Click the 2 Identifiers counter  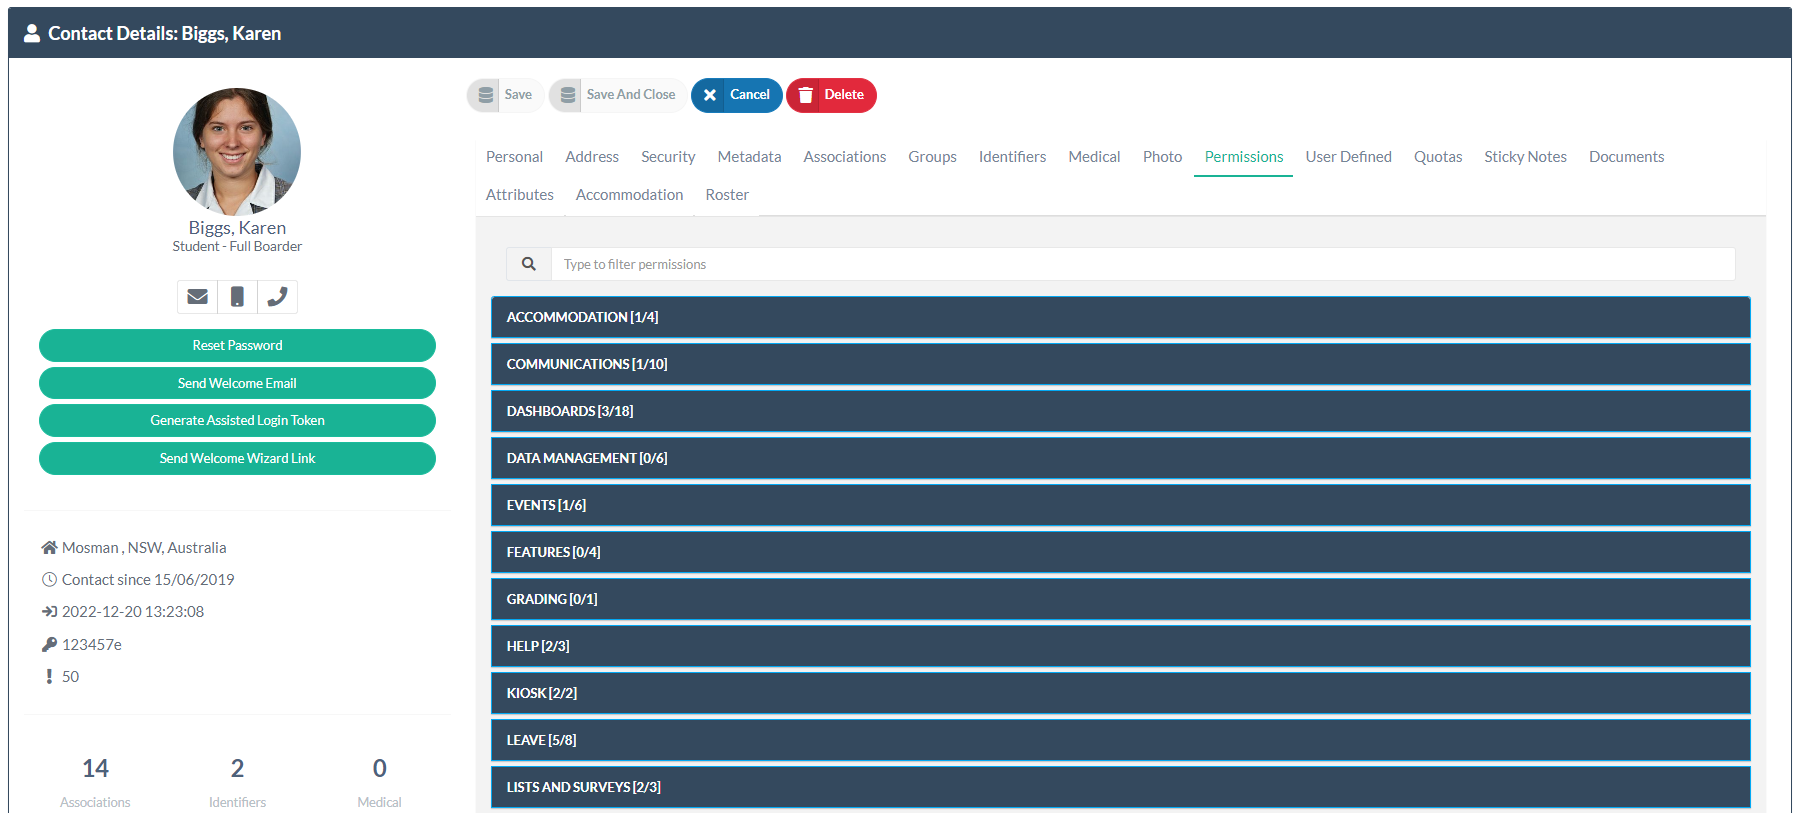pyautogui.click(x=237, y=782)
